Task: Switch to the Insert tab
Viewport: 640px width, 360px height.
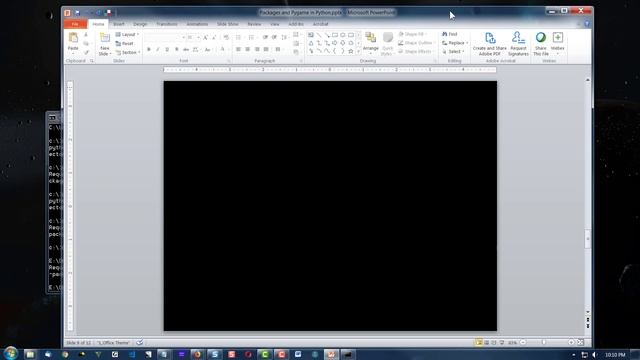Action: pyautogui.click(x=119, y=24)
